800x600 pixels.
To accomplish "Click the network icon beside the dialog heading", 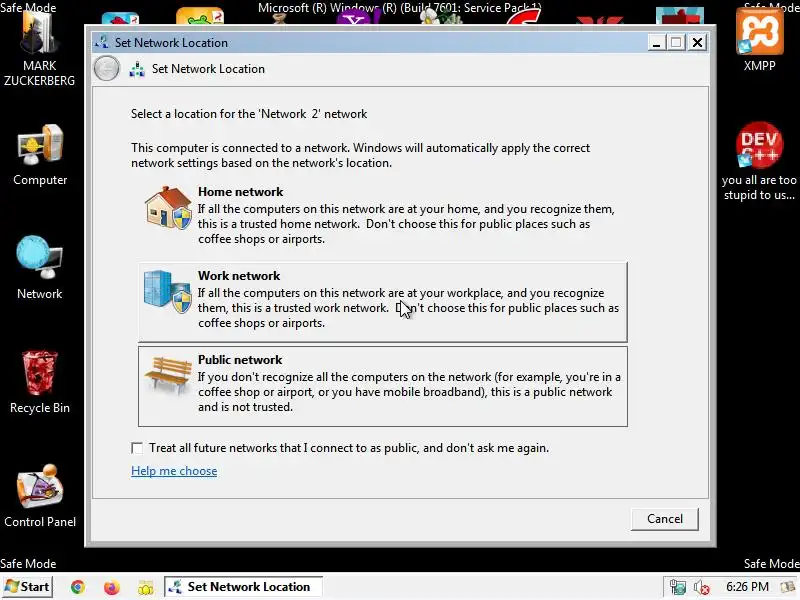I will (137, 69).
